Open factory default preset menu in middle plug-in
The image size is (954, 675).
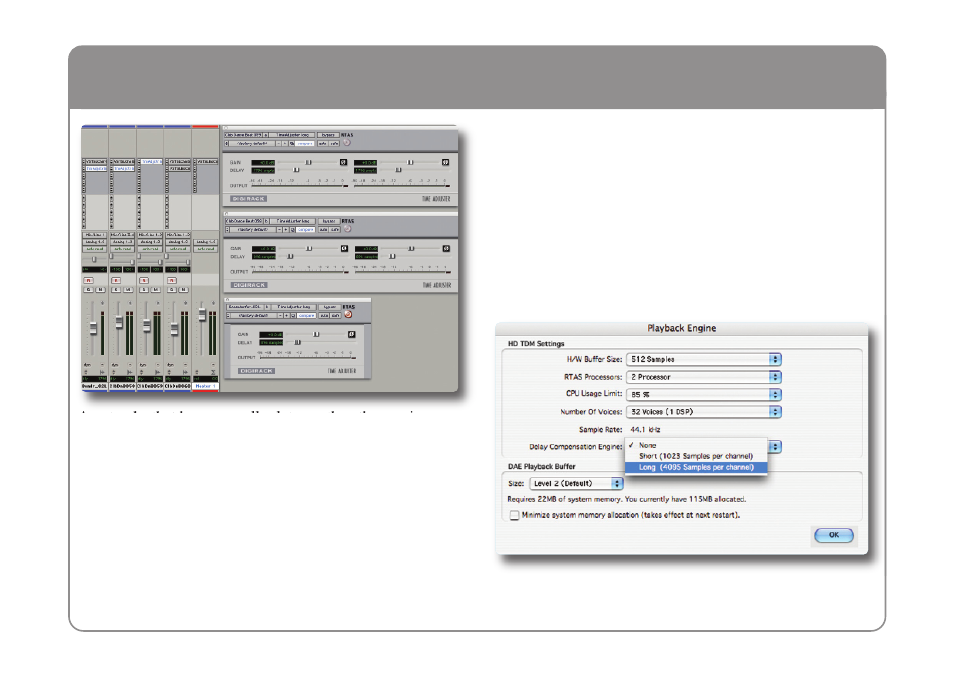click(x=254, y=229)
